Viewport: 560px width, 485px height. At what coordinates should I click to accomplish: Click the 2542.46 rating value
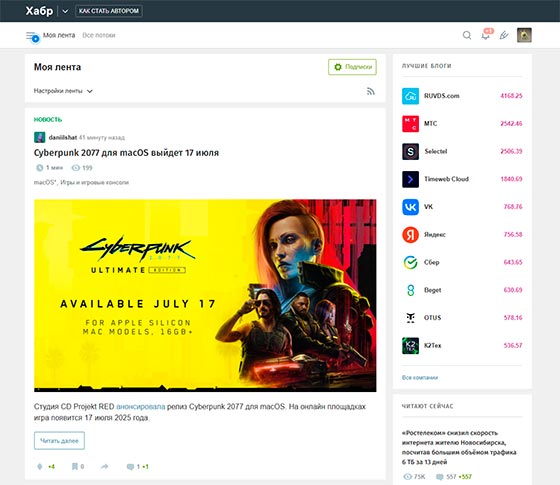(x=511, y=124)
